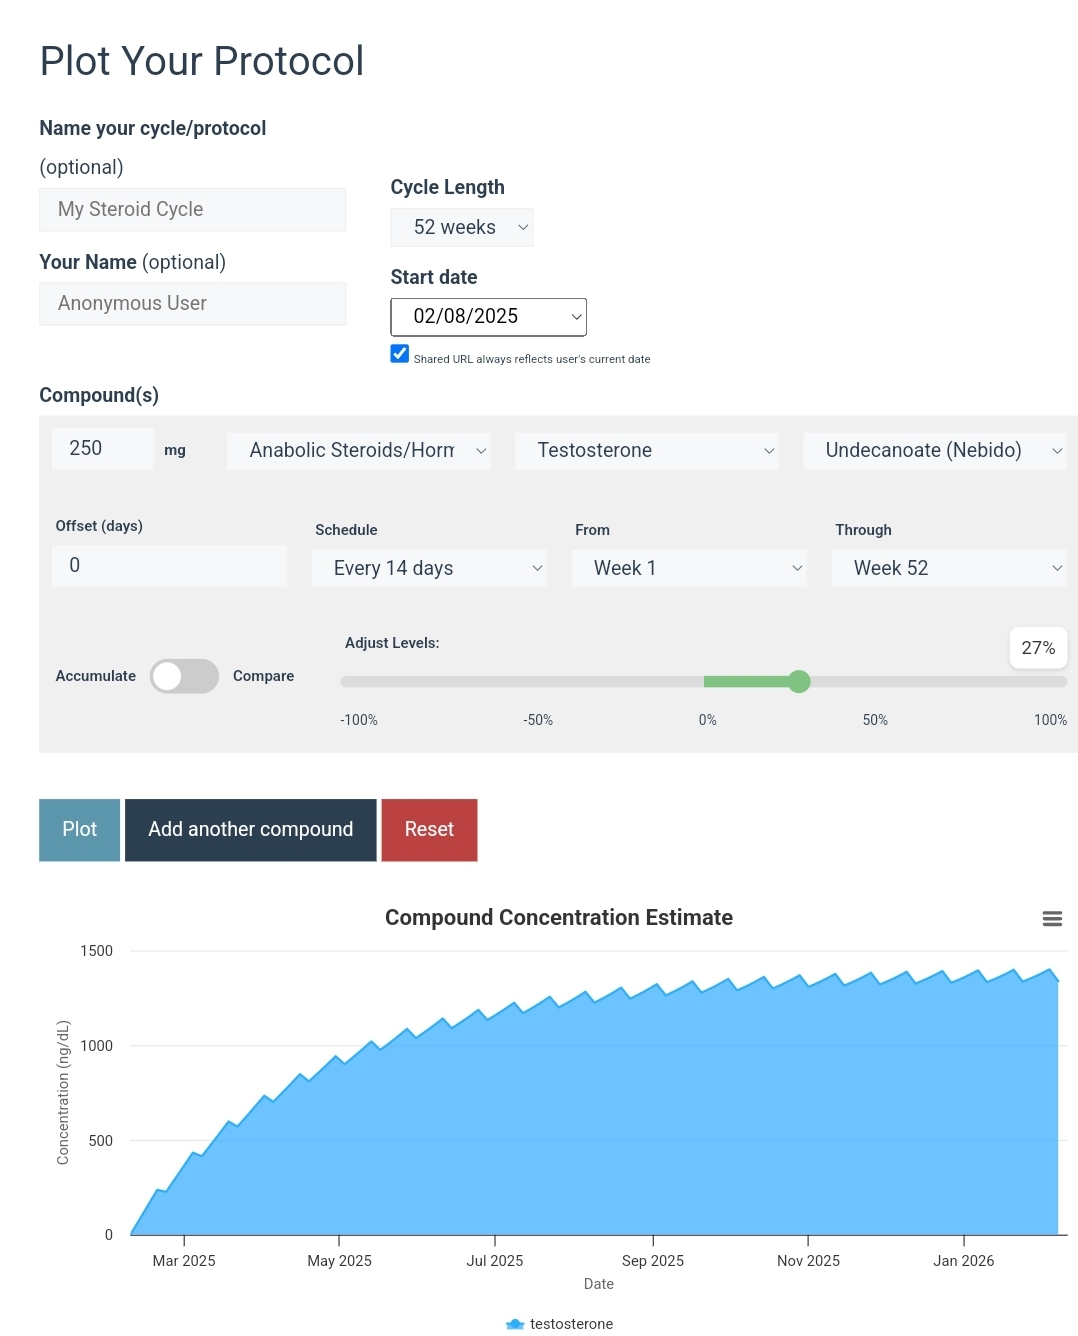Screen dimensions: 1078x1336
Task: Expand the Start date selector
Action: point(488,317)
